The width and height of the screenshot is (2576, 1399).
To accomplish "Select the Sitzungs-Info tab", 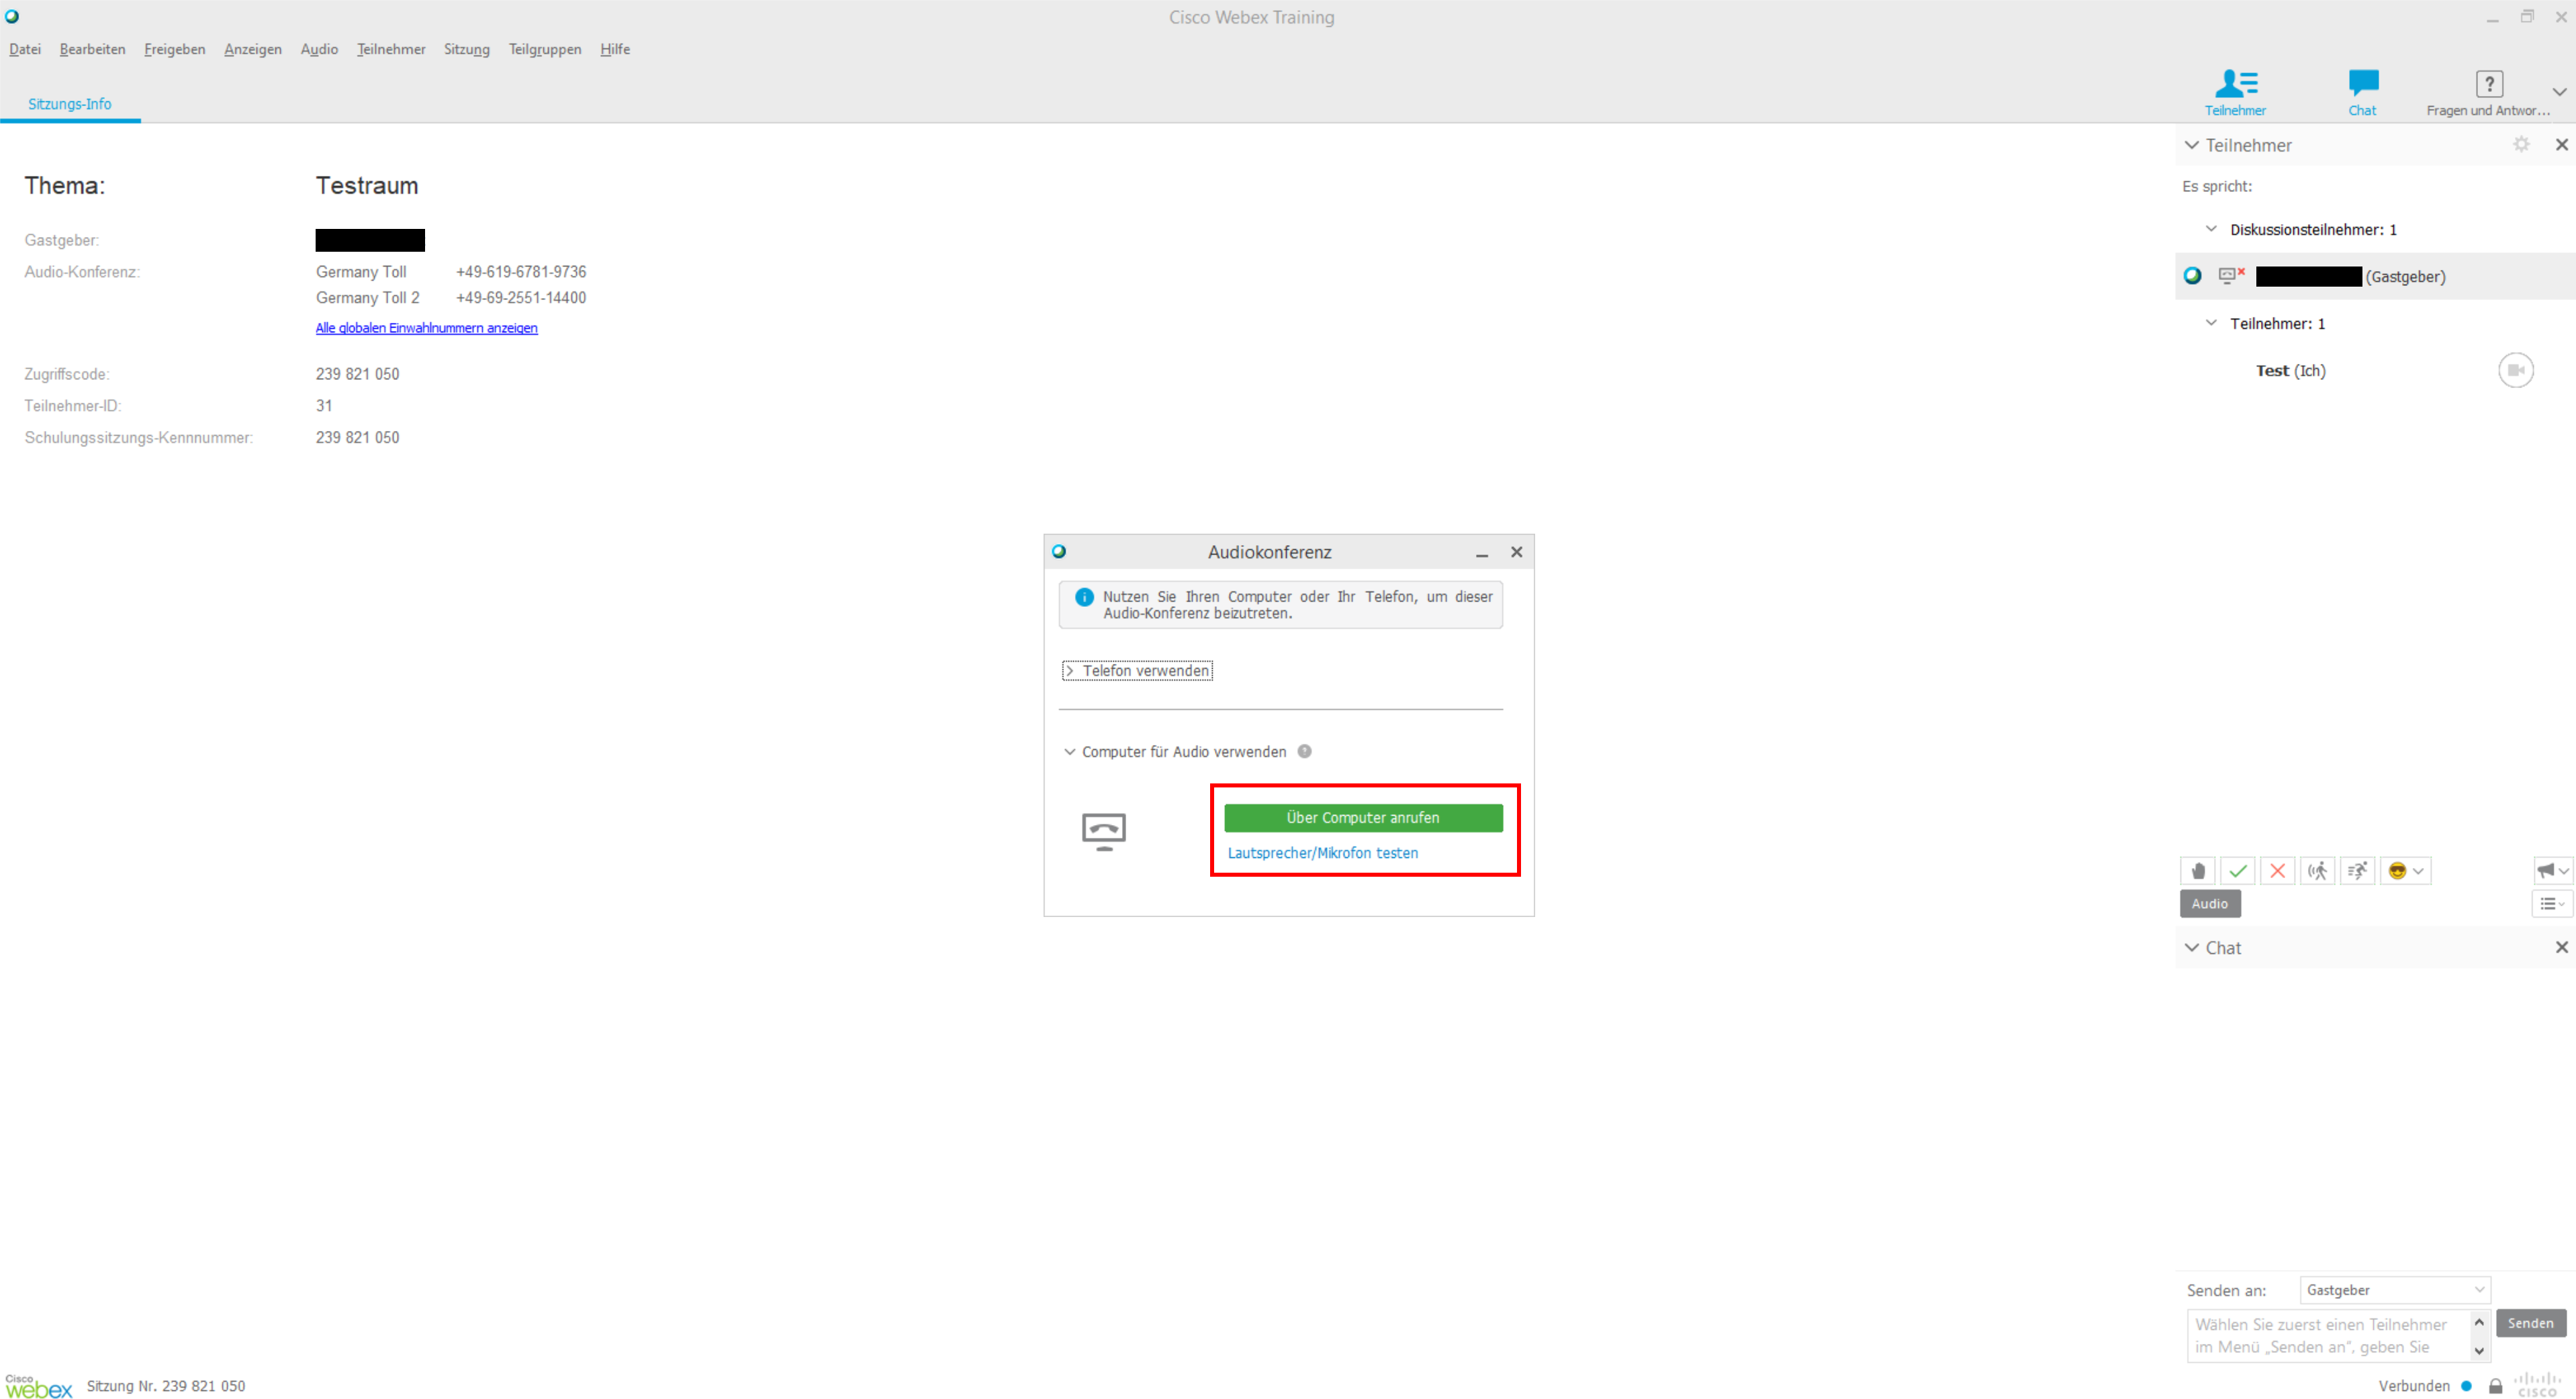I will 69,104.
